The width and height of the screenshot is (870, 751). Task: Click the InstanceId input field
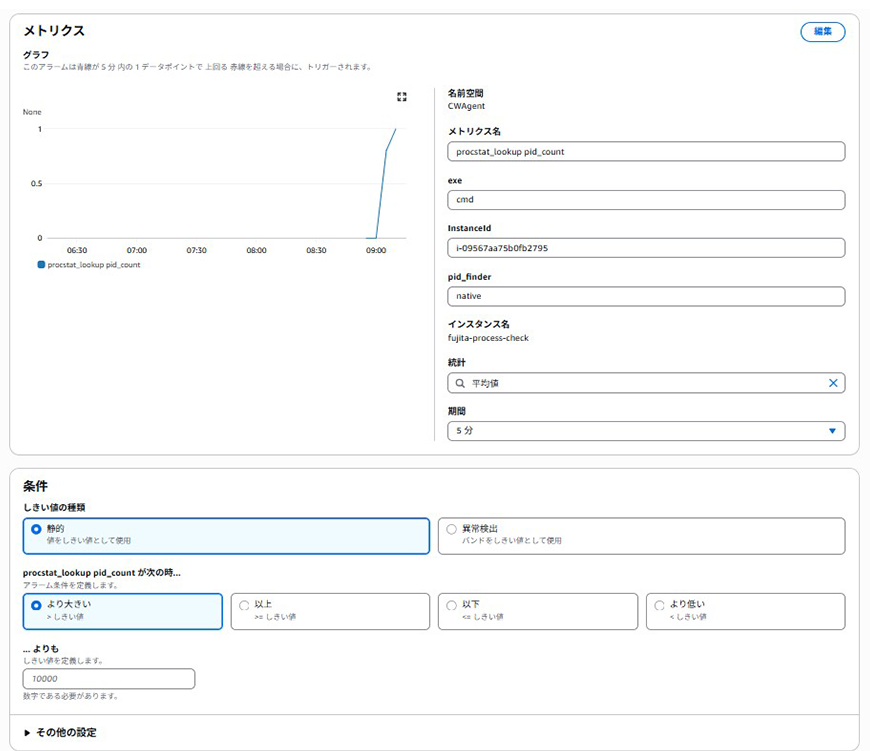[x=646, y=248]
